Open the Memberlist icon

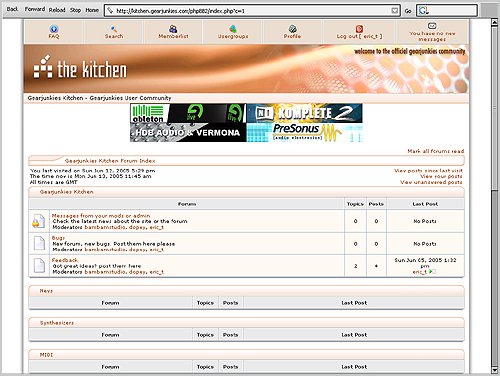173,29
